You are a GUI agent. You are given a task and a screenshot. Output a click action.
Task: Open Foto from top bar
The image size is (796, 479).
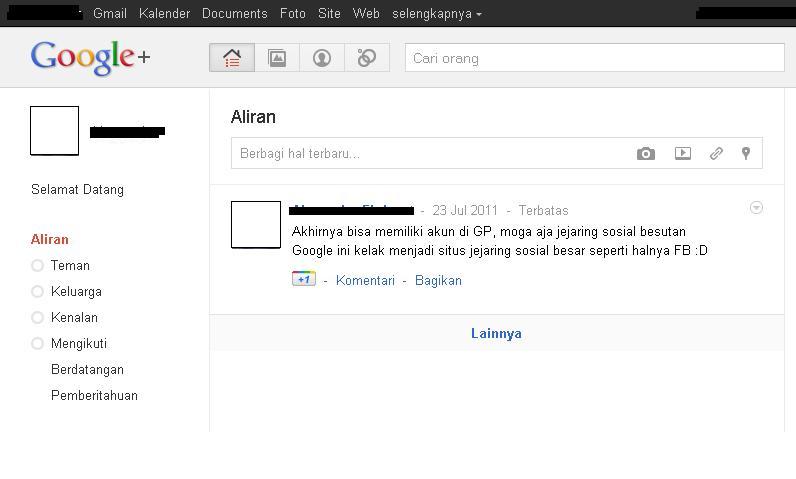pyautogui.click(x=293, y=14)
